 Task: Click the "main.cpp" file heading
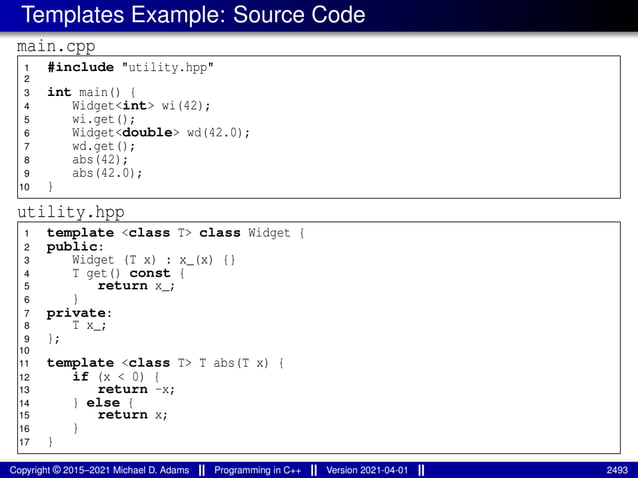pyautogui.click(x=56, y=46)
